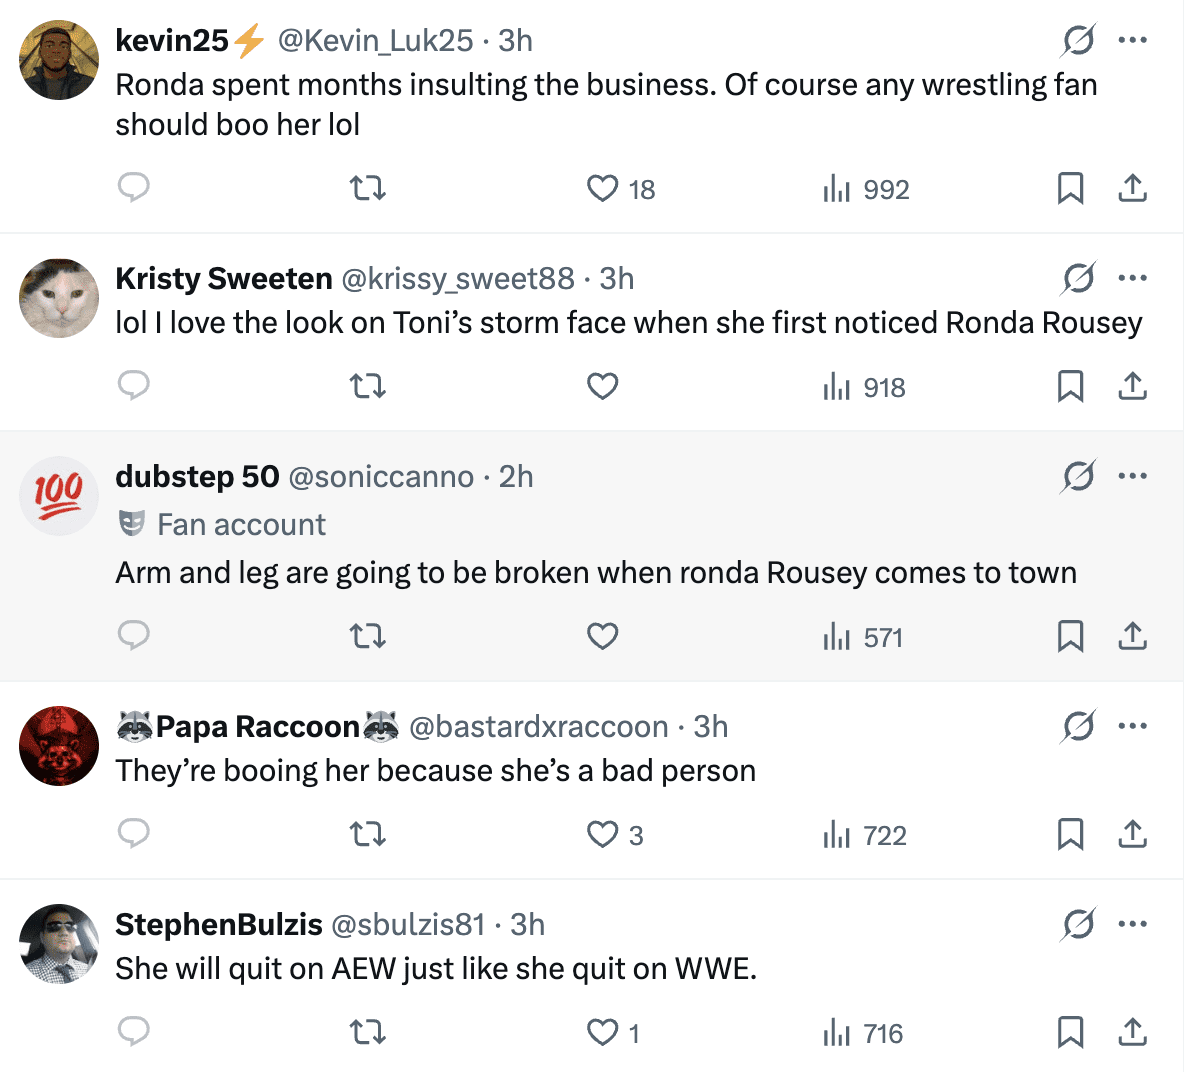Share Papa Raccoon's tweet
Screen dimensions: 1184x1072
(x=1132, y=834)
